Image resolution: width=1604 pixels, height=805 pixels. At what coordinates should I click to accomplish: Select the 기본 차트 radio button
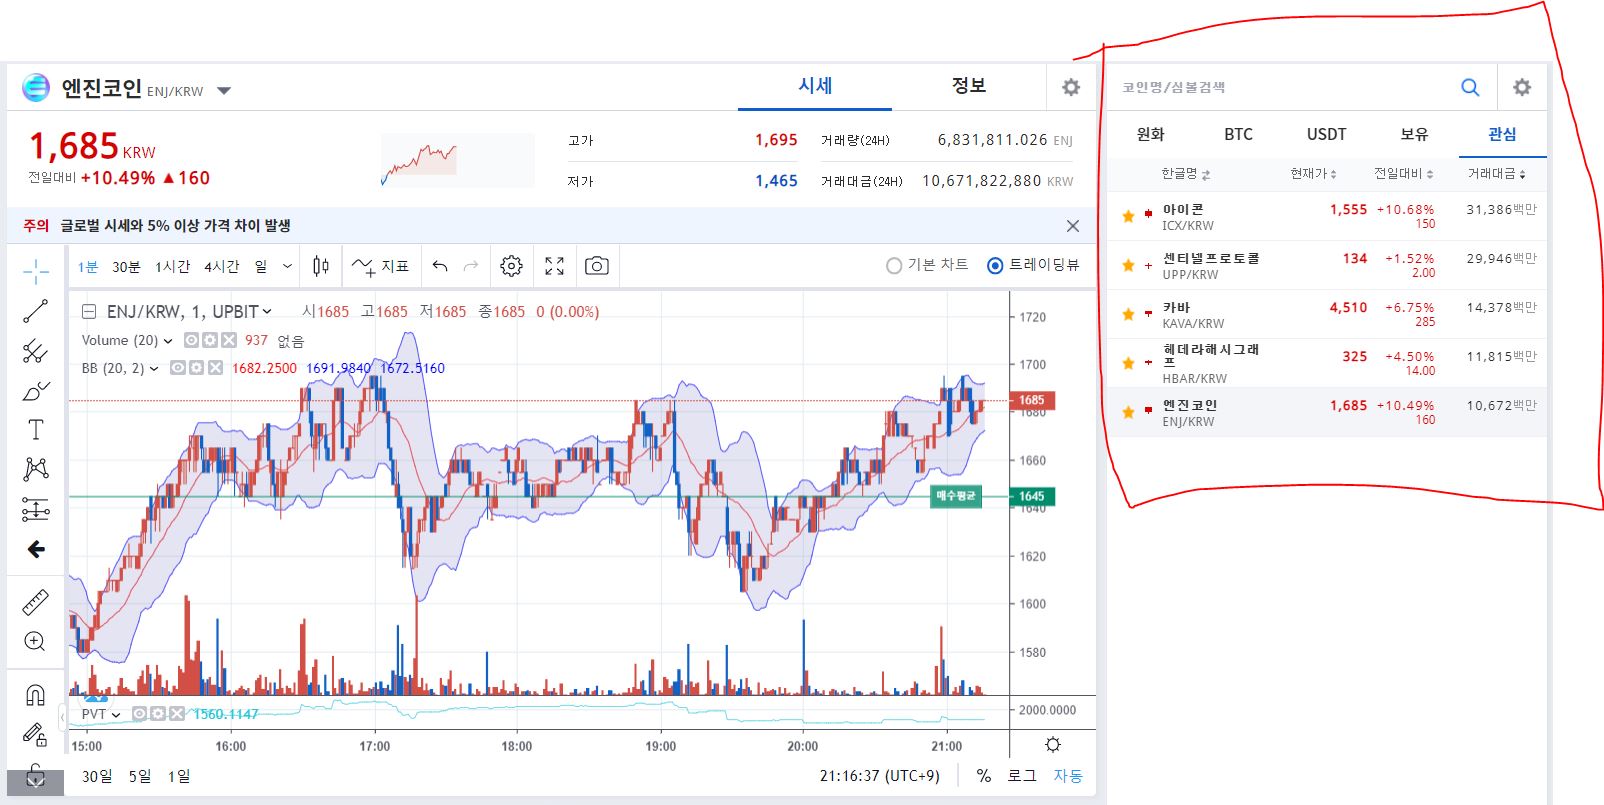click(894, 265)
